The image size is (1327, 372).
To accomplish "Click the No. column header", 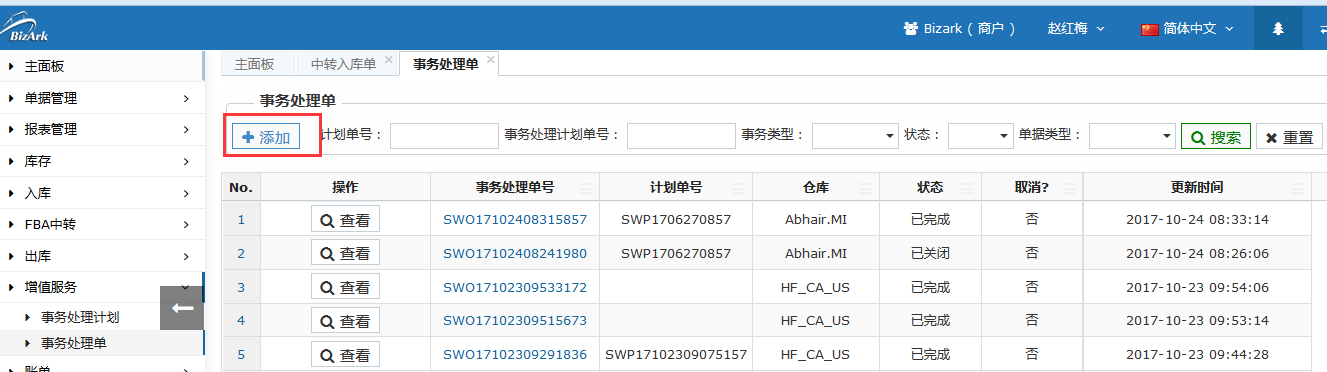I will point(241,187).
